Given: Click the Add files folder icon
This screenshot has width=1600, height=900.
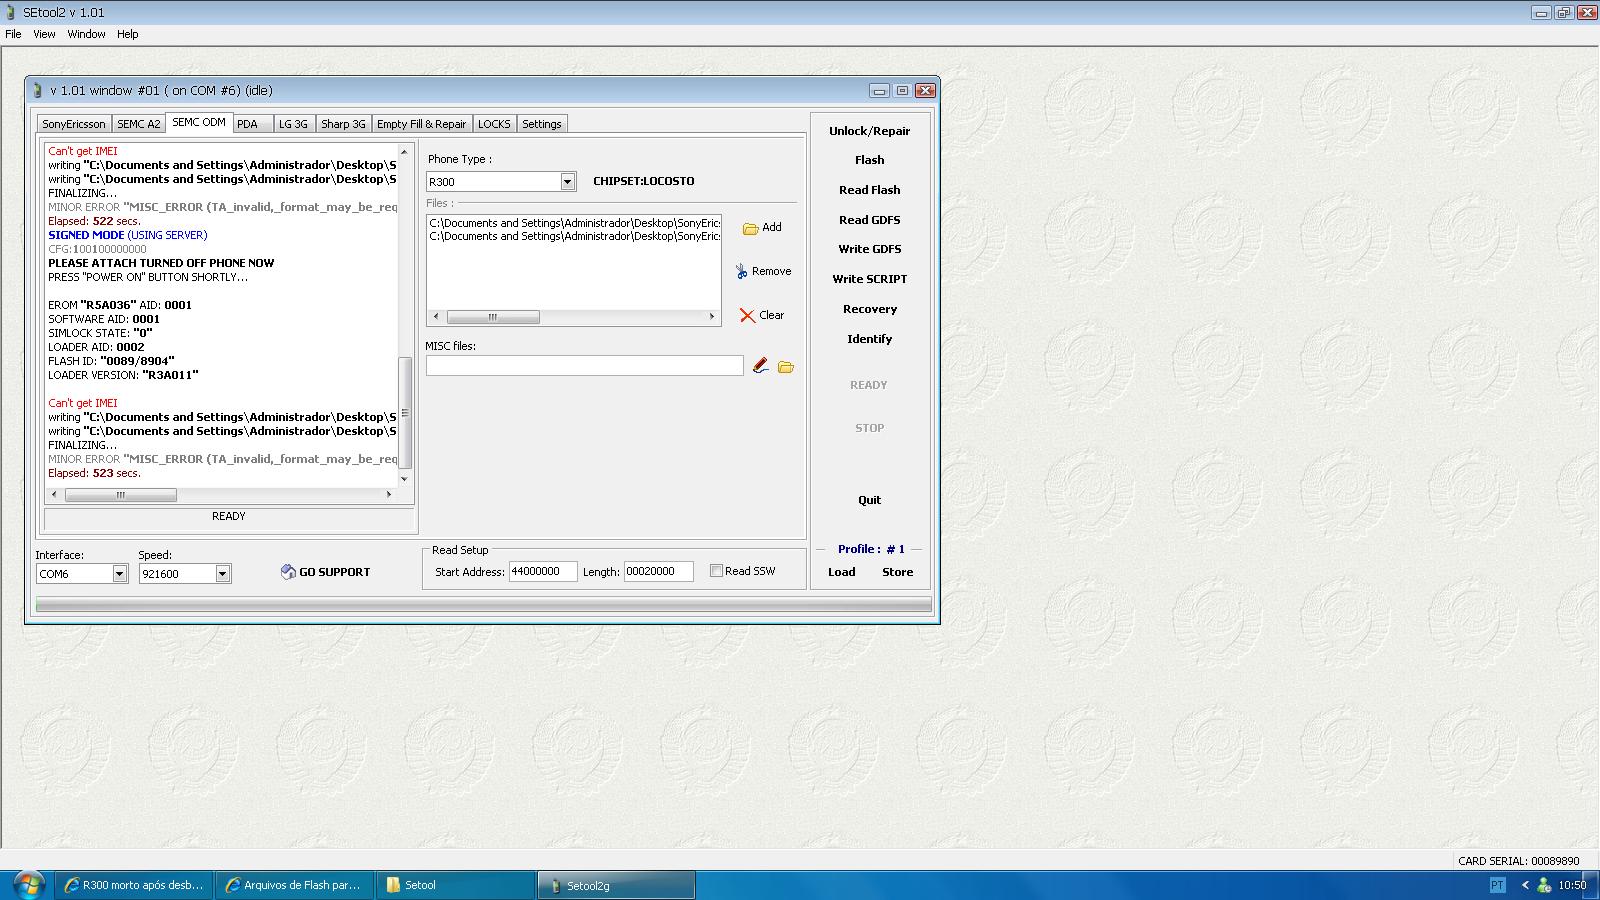Looking at the screenshot, I should [750, 229].
